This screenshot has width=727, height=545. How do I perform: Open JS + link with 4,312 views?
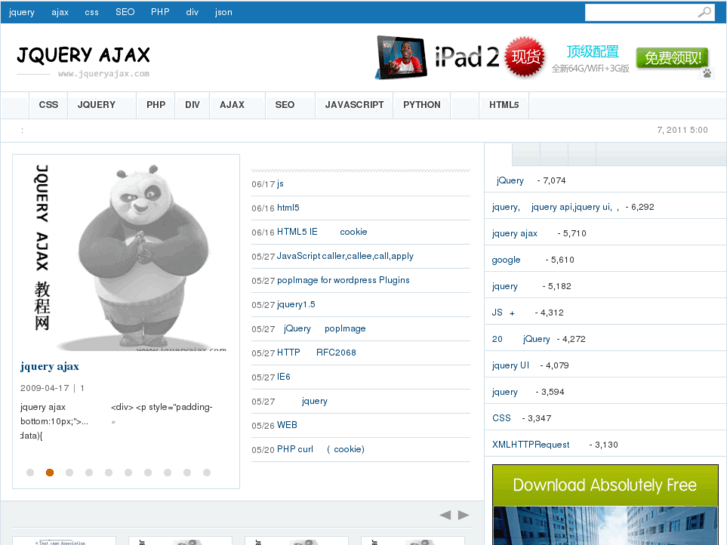[x=503, y=313]
